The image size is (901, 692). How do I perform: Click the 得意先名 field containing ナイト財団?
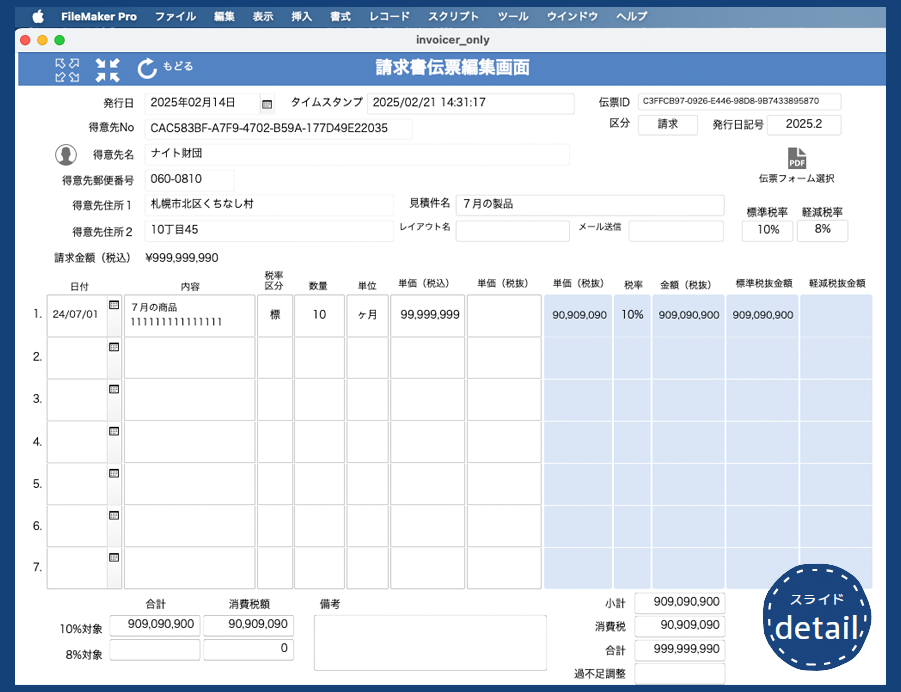coord(357,154)
